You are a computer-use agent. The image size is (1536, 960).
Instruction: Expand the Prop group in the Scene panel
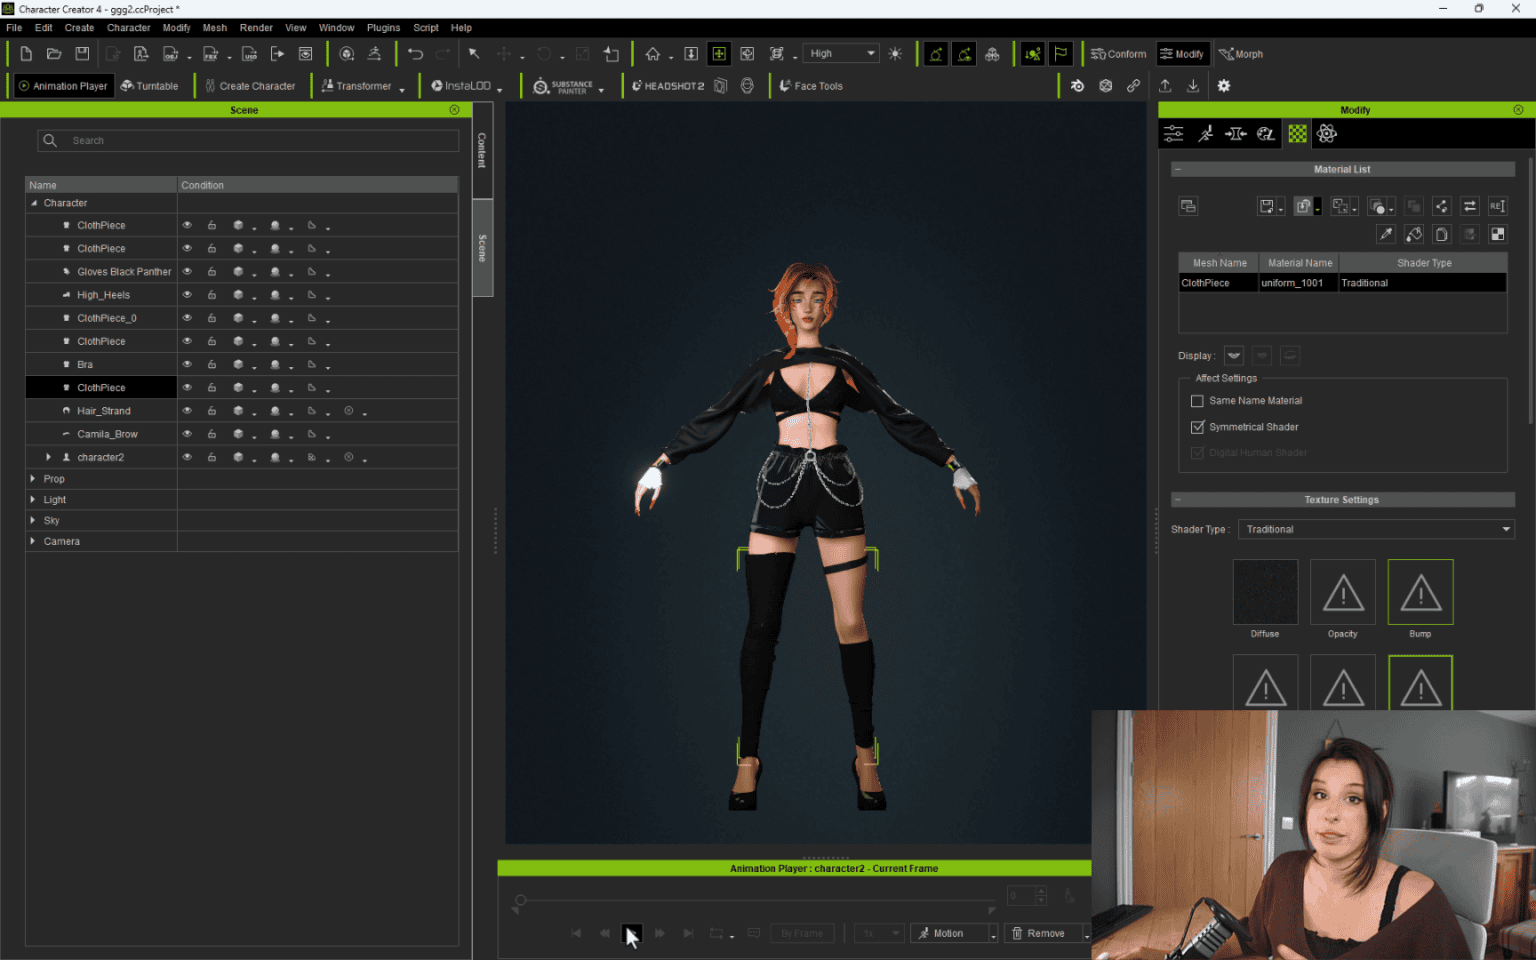pos(33,478)
